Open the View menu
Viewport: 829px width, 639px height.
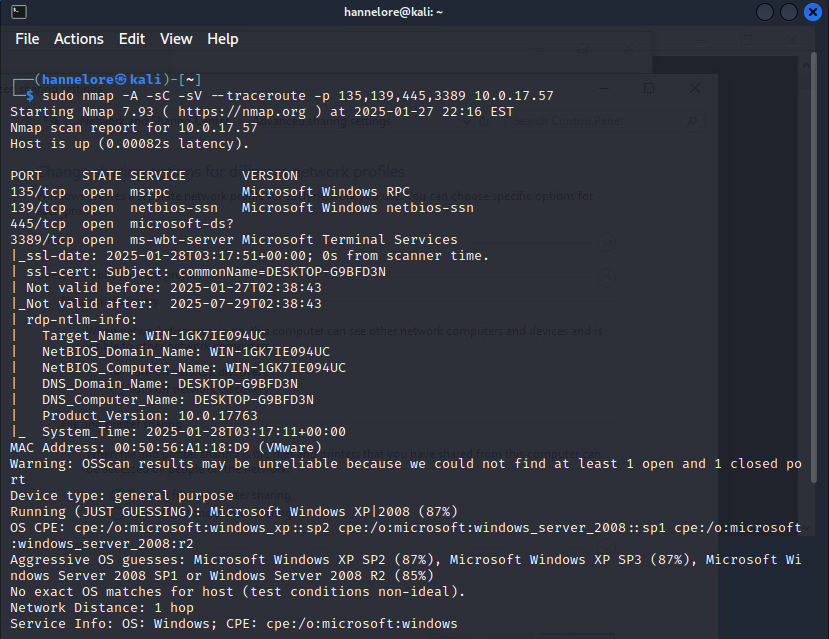pos(176,39)
